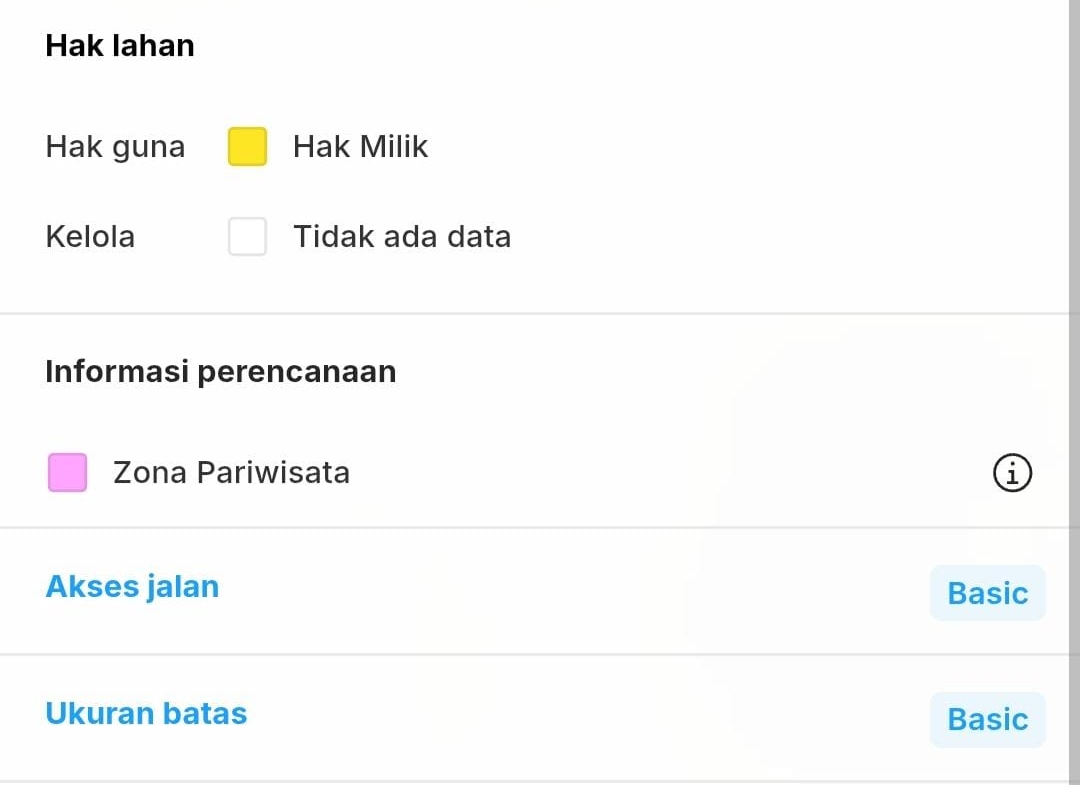
Task: Tap the word Pariwisata in the zone label
Action: 273,472
